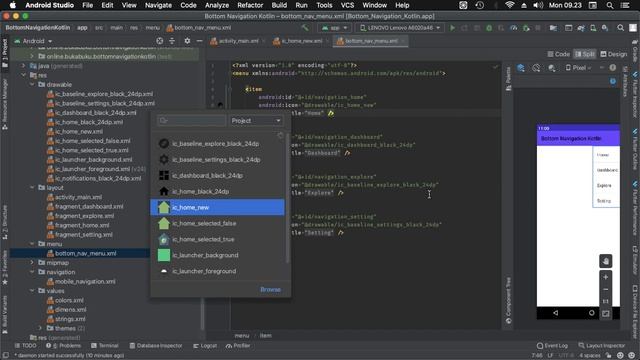640x360 pixels.
Task: Switch editor to Design view
Action: [613, 54]
